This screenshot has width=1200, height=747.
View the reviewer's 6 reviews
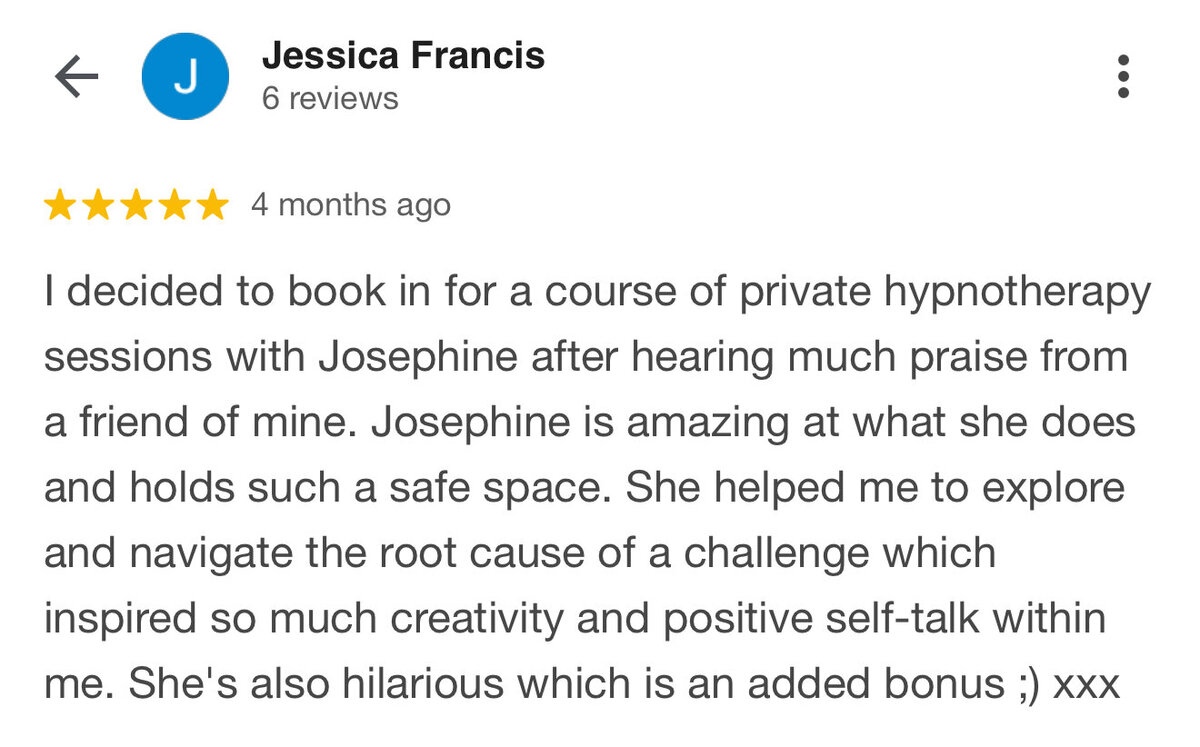pyautogui.click(x=330, y=99)
